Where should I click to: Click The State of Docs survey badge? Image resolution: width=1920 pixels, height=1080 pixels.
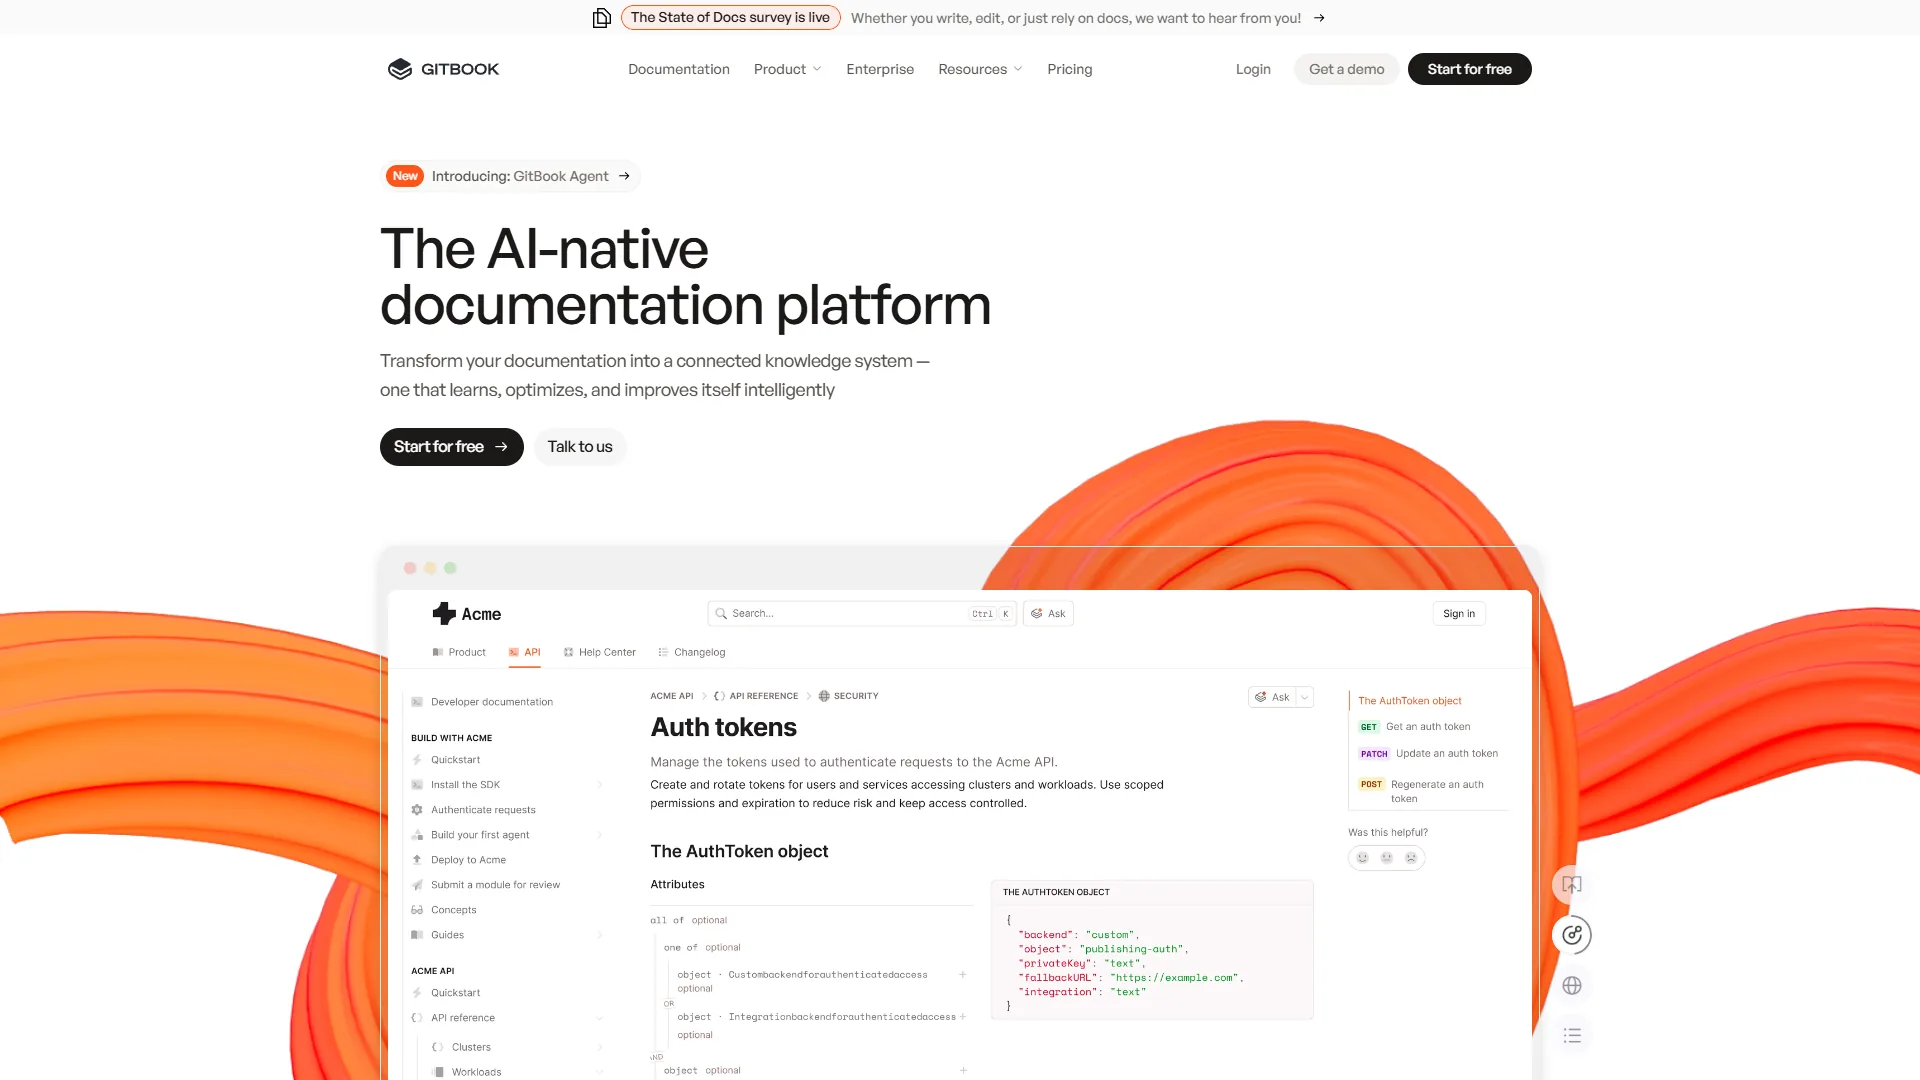click(730, 18)
